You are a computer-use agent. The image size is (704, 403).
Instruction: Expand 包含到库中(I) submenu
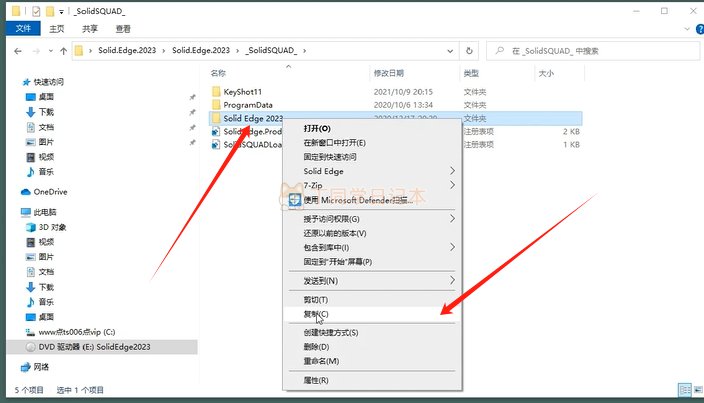coord(373,247)
